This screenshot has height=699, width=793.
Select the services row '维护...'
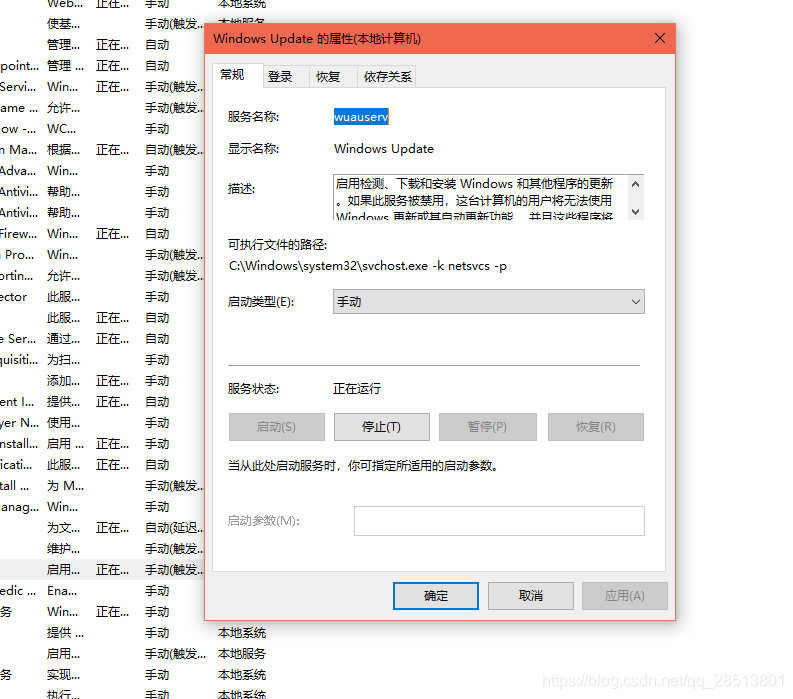tap(102, 549)
